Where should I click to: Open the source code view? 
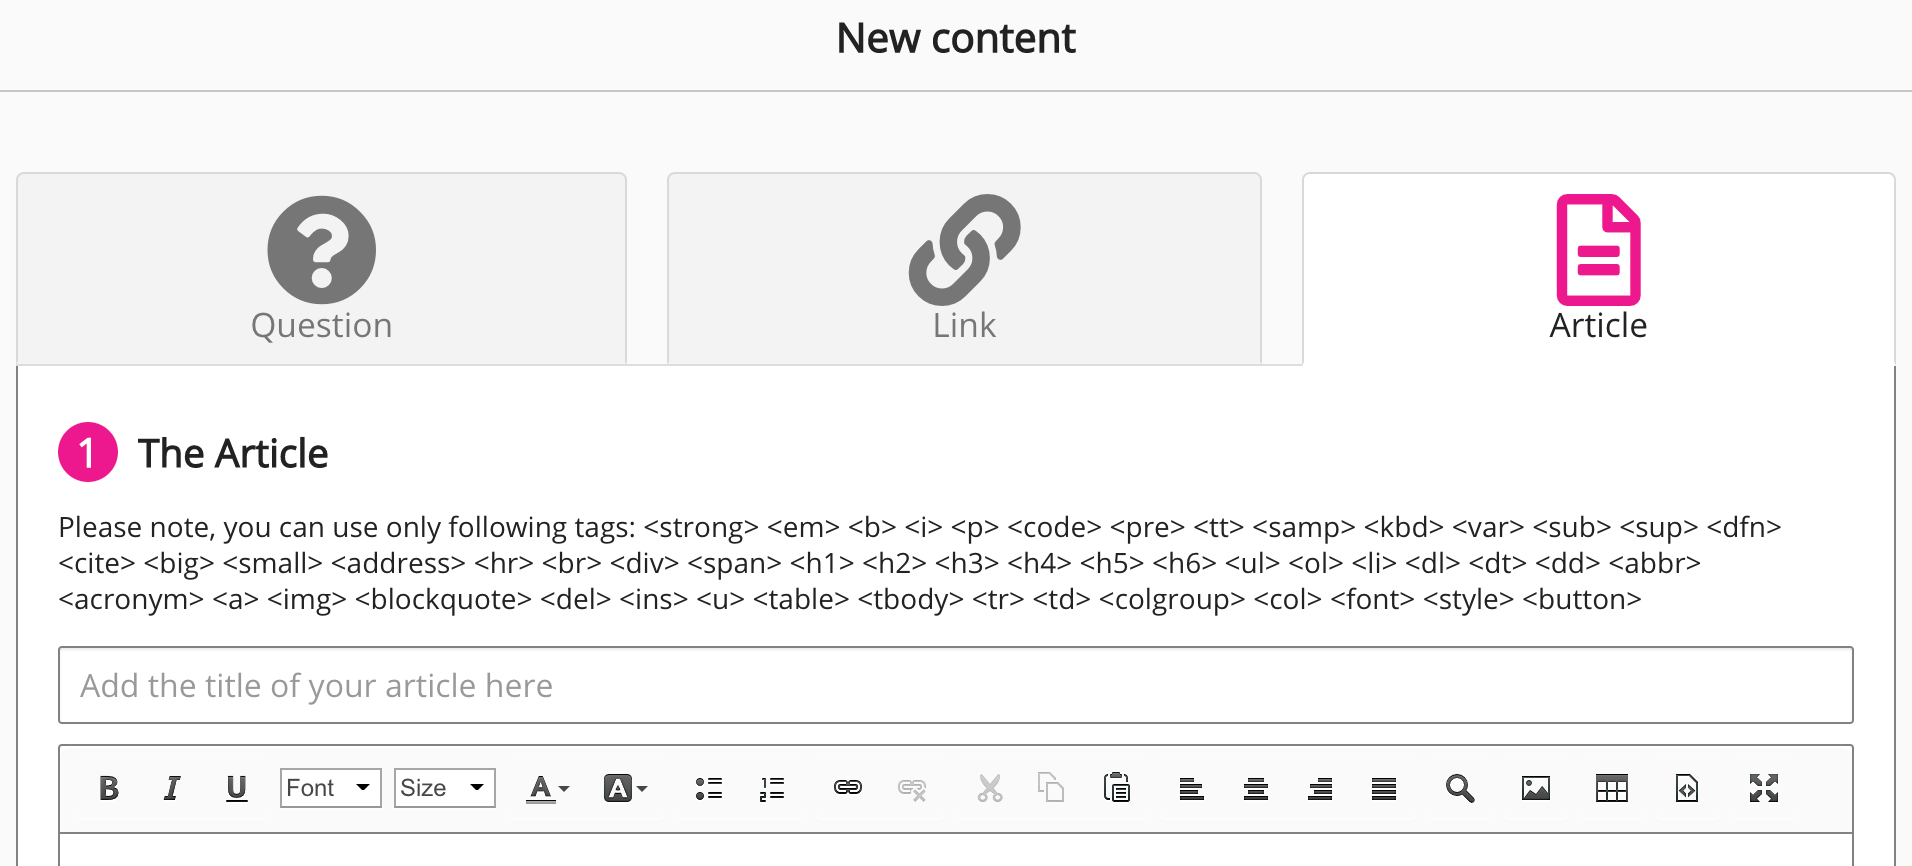(x=1687, y=788)
